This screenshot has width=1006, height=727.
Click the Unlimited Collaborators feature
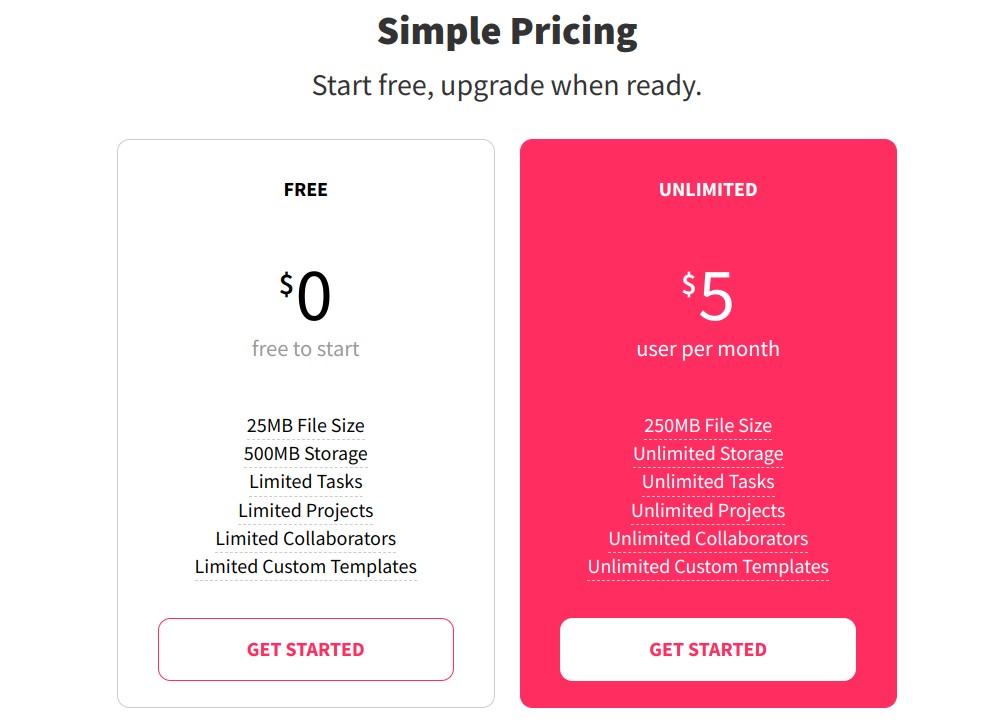(708, 539)
